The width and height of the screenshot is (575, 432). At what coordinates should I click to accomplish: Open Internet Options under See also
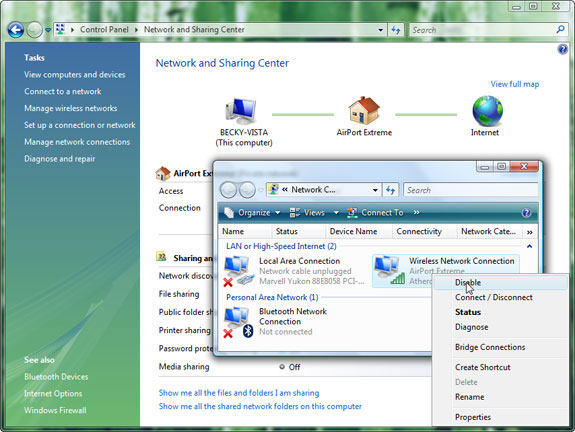(x=53, y=393)
